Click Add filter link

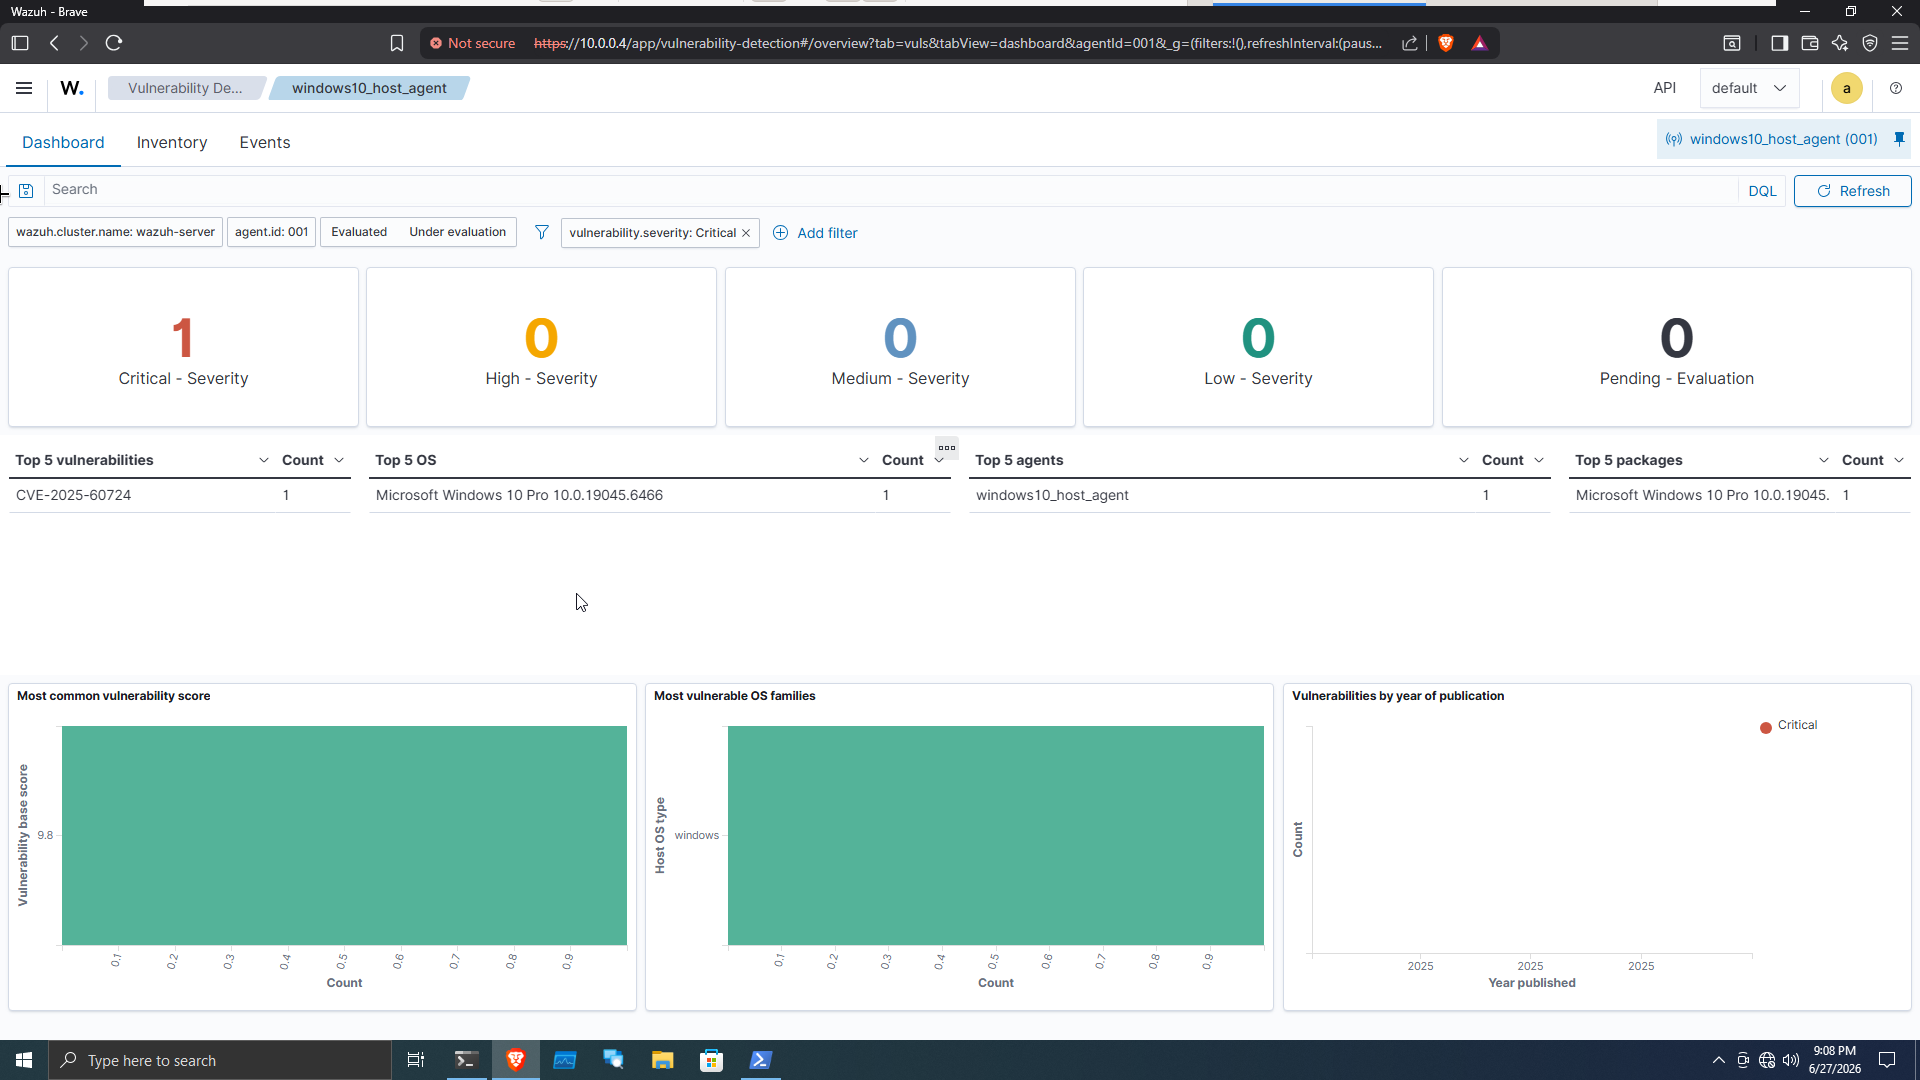816,233
